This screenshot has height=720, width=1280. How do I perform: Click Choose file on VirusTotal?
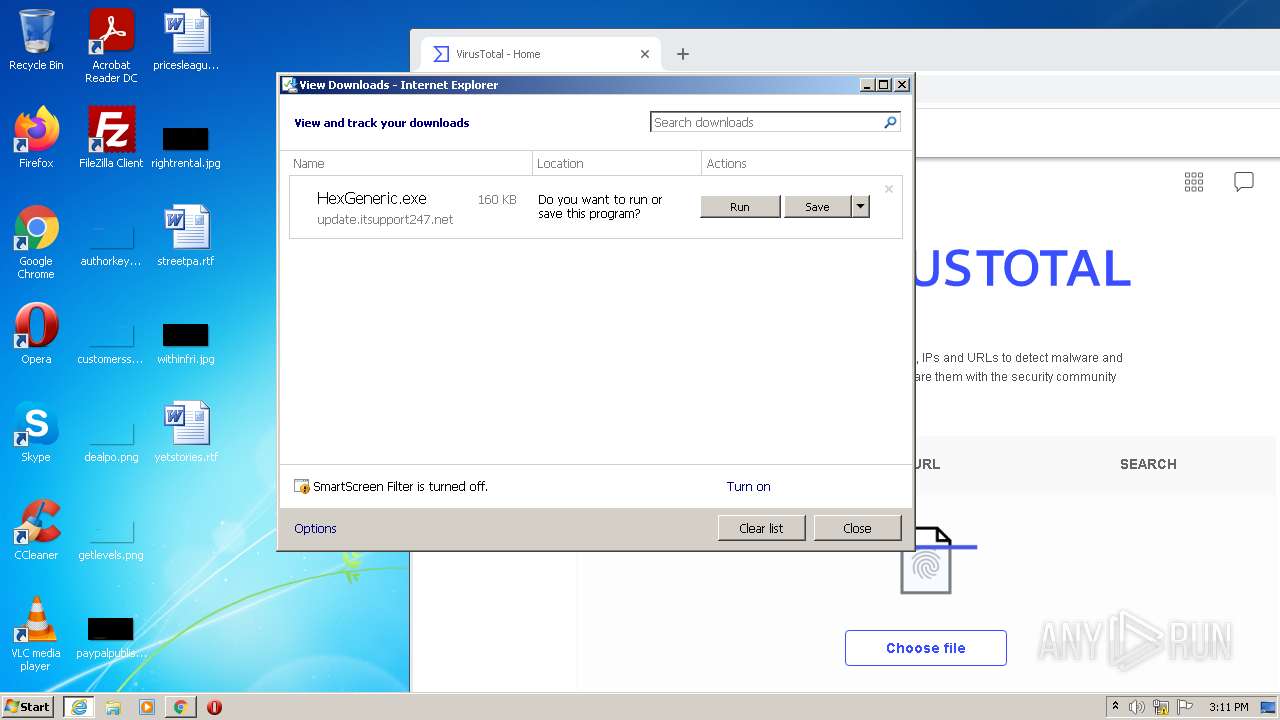tap(926, 648)
